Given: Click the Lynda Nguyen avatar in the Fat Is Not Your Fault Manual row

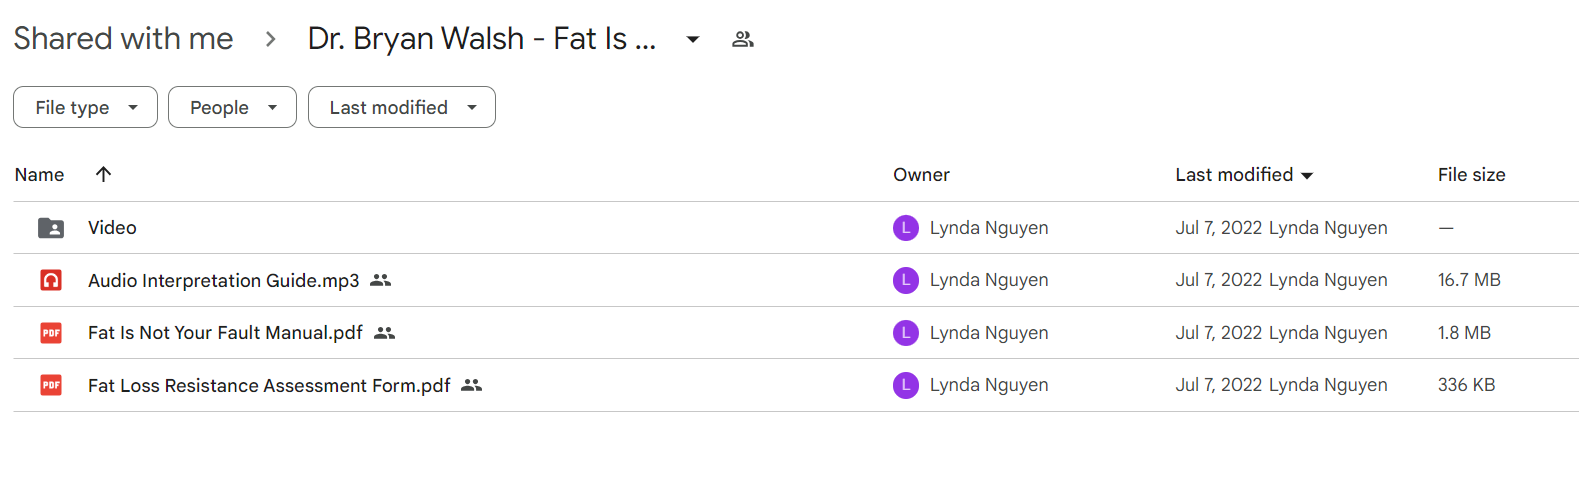Looking at the screenshot, I should 906,333.
